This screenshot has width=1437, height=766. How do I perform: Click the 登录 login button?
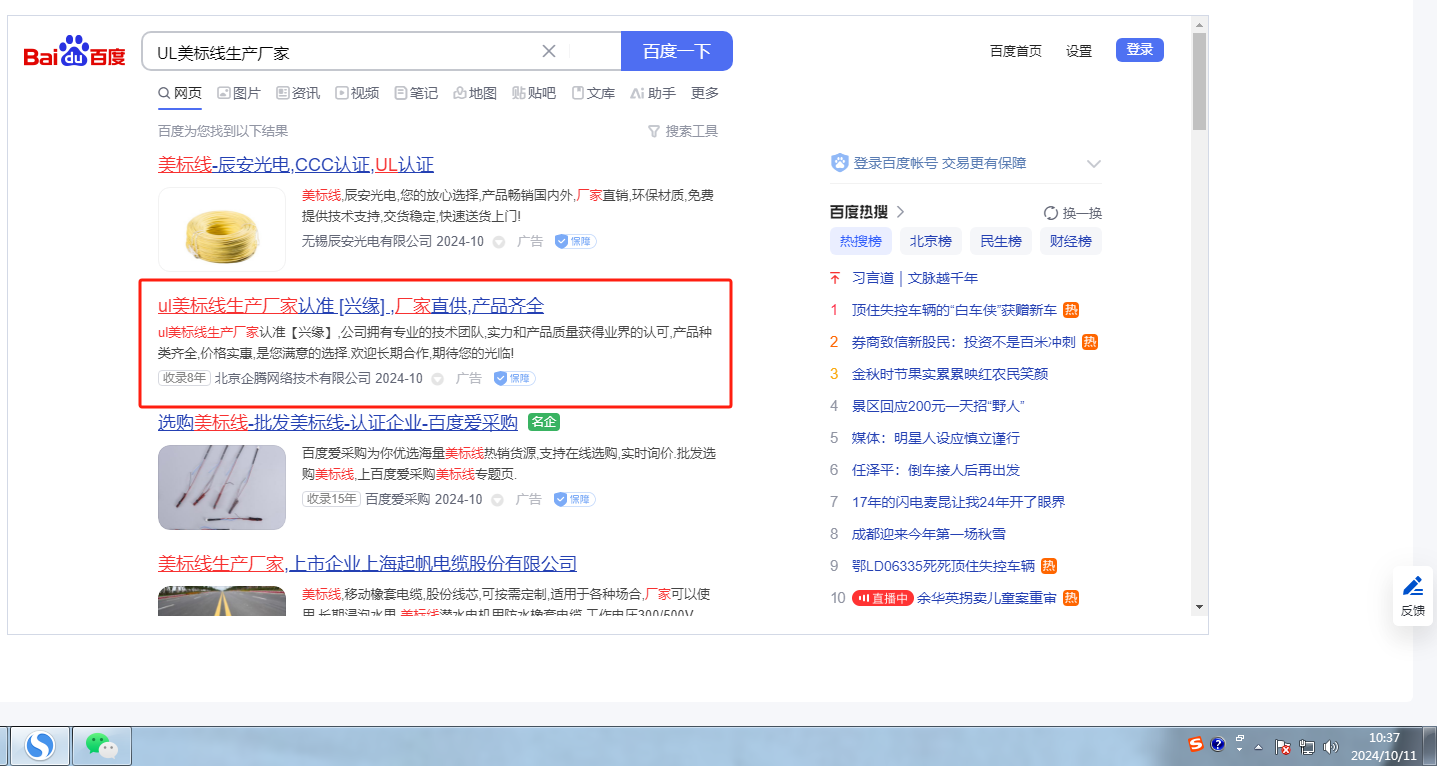click(x=1139, y=50)
